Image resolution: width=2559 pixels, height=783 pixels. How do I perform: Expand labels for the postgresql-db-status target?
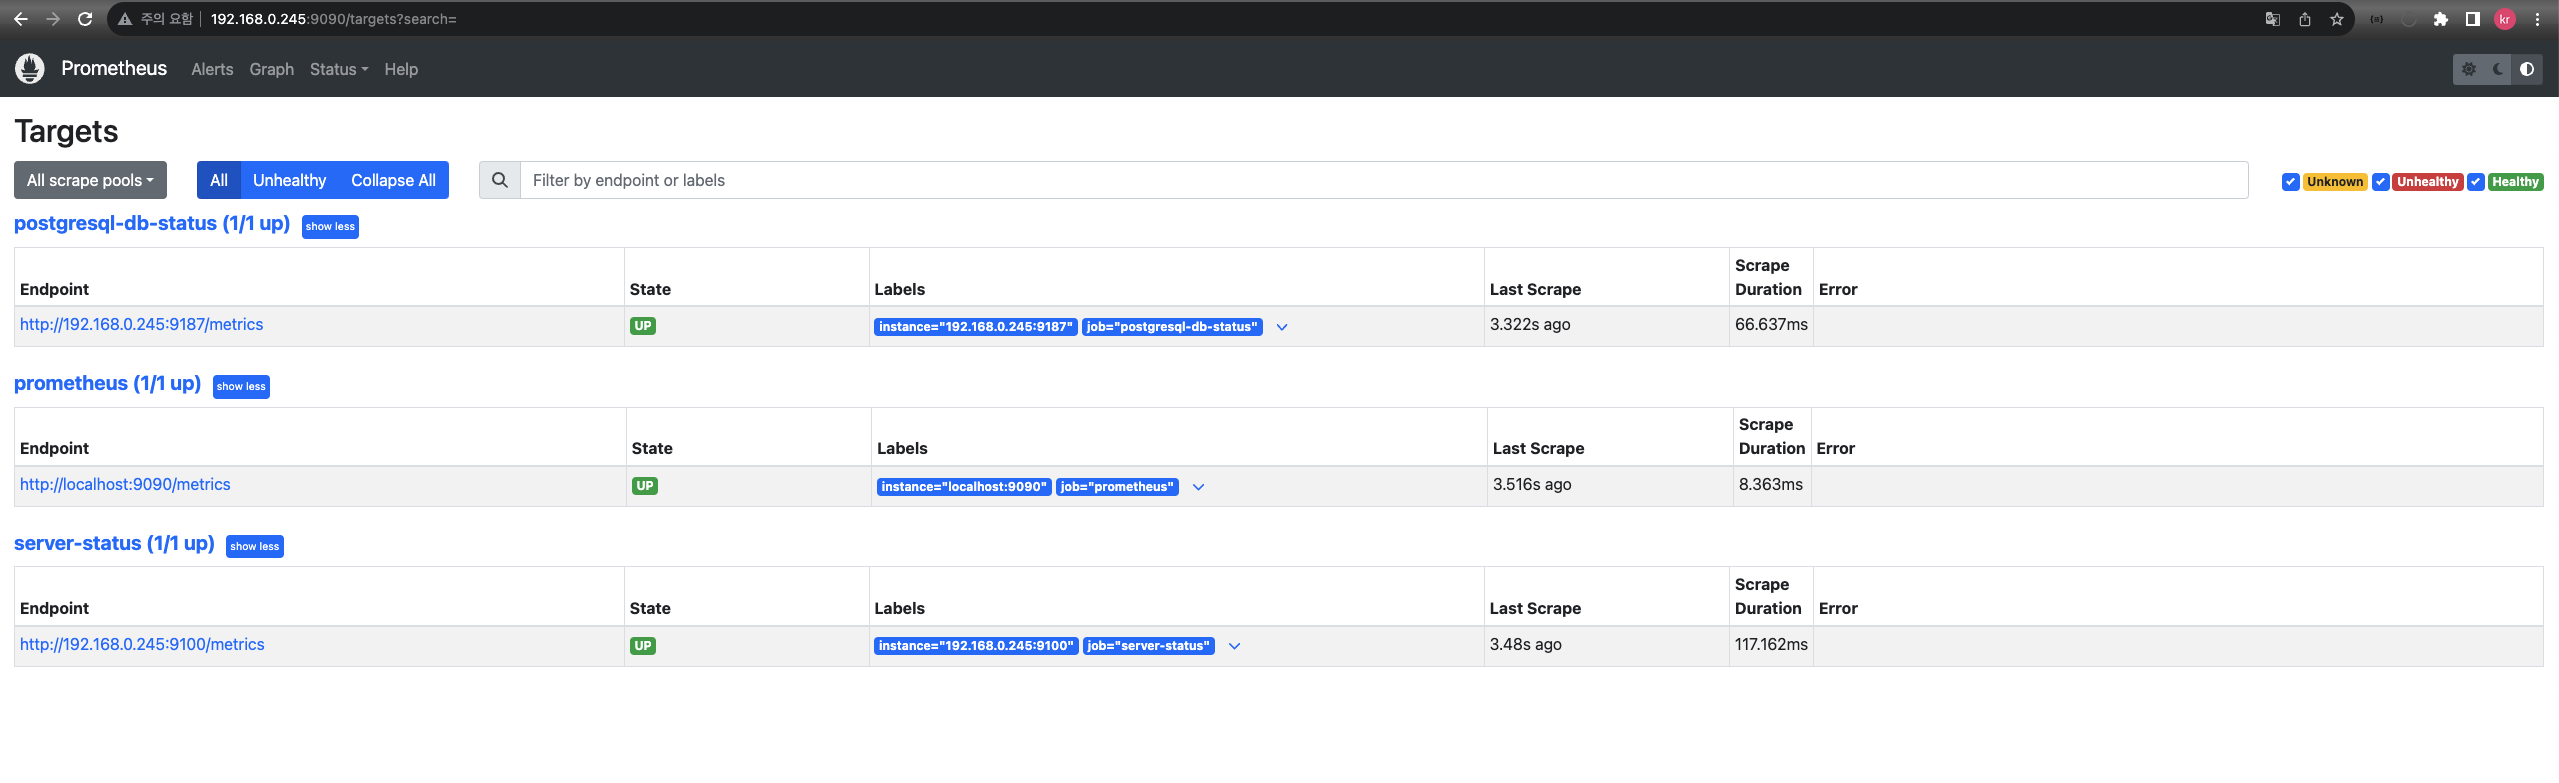pos(1282,327)
